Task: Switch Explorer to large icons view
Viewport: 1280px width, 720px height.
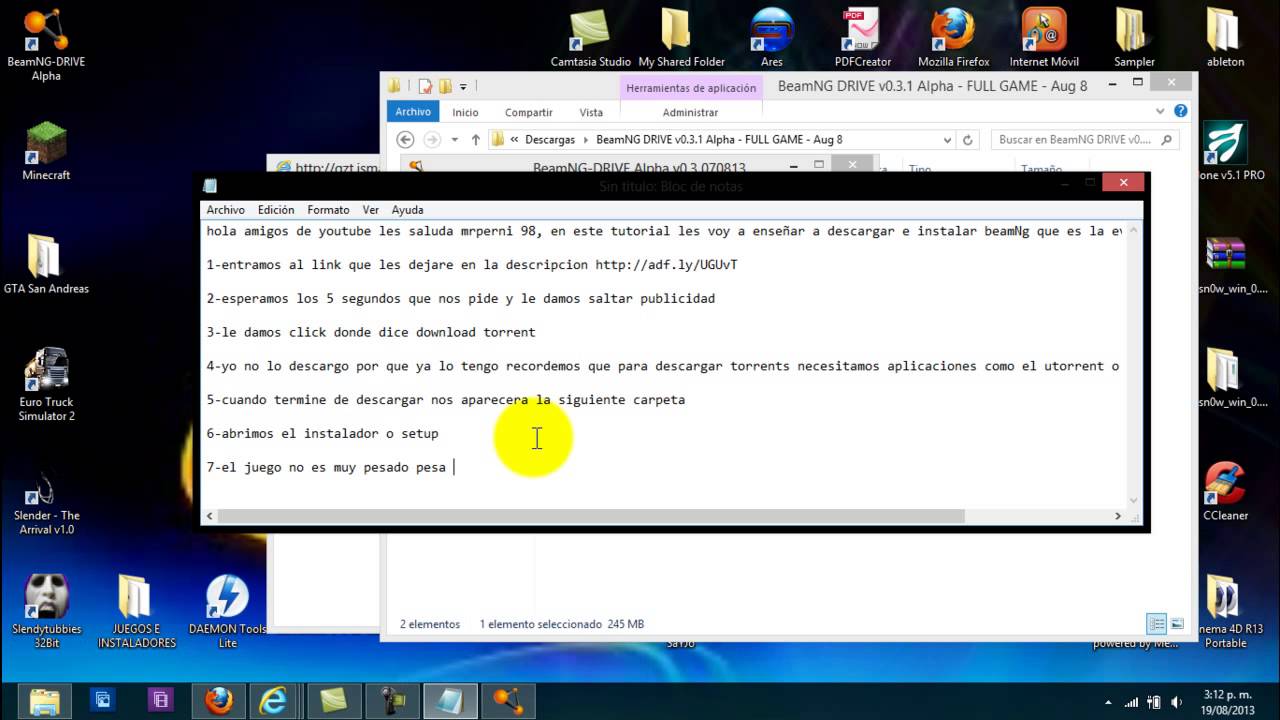Action: tap(1176, 624)
